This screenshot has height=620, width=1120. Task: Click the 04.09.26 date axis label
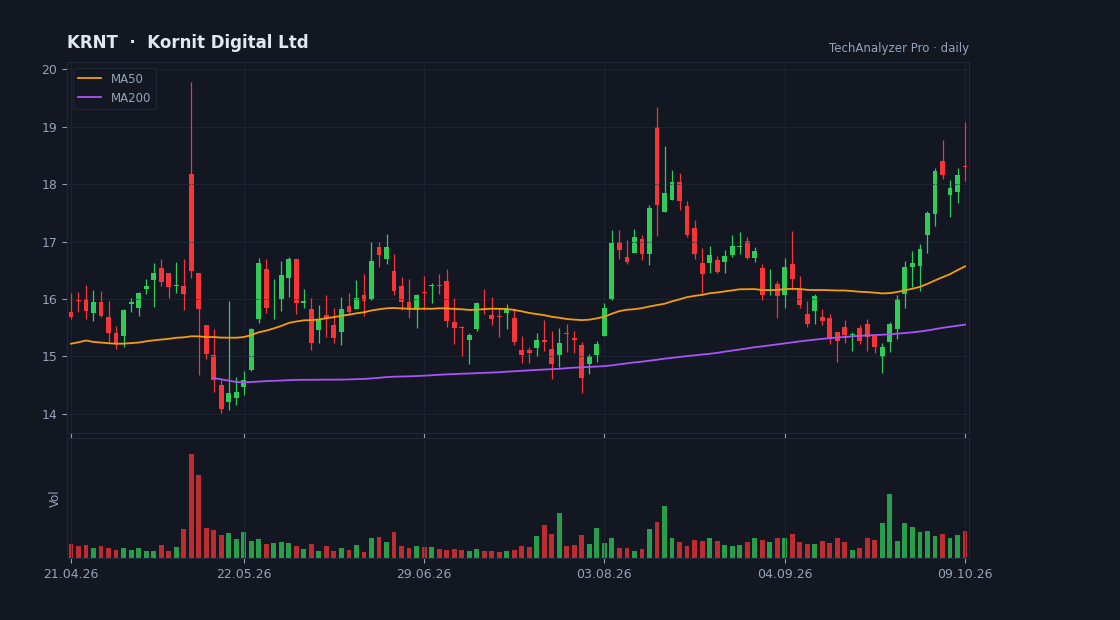[x=785, y=574]
